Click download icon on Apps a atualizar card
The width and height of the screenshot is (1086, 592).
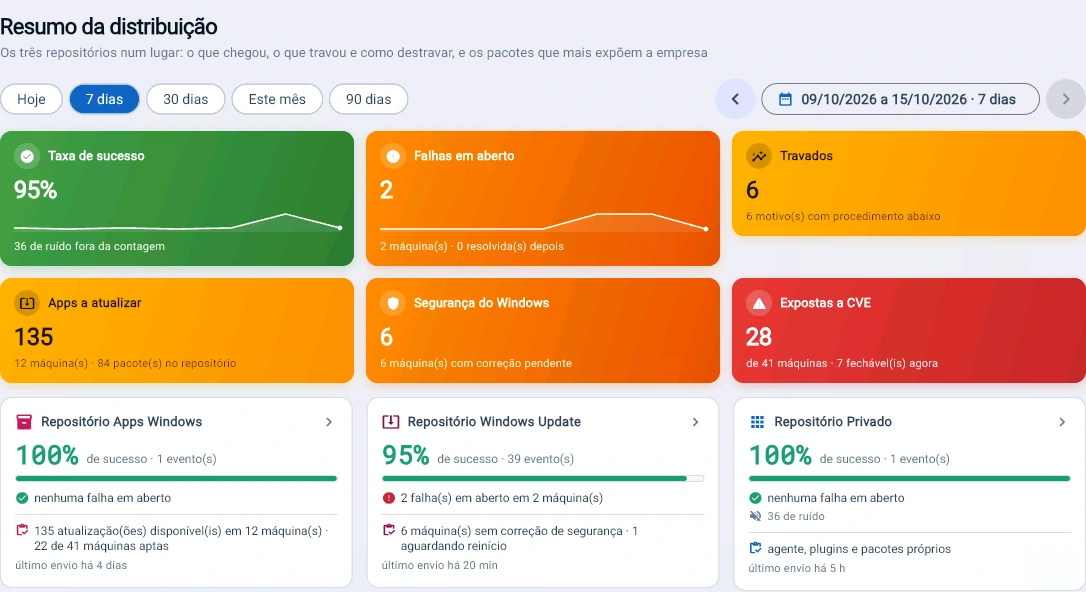(x=27, y=303)
